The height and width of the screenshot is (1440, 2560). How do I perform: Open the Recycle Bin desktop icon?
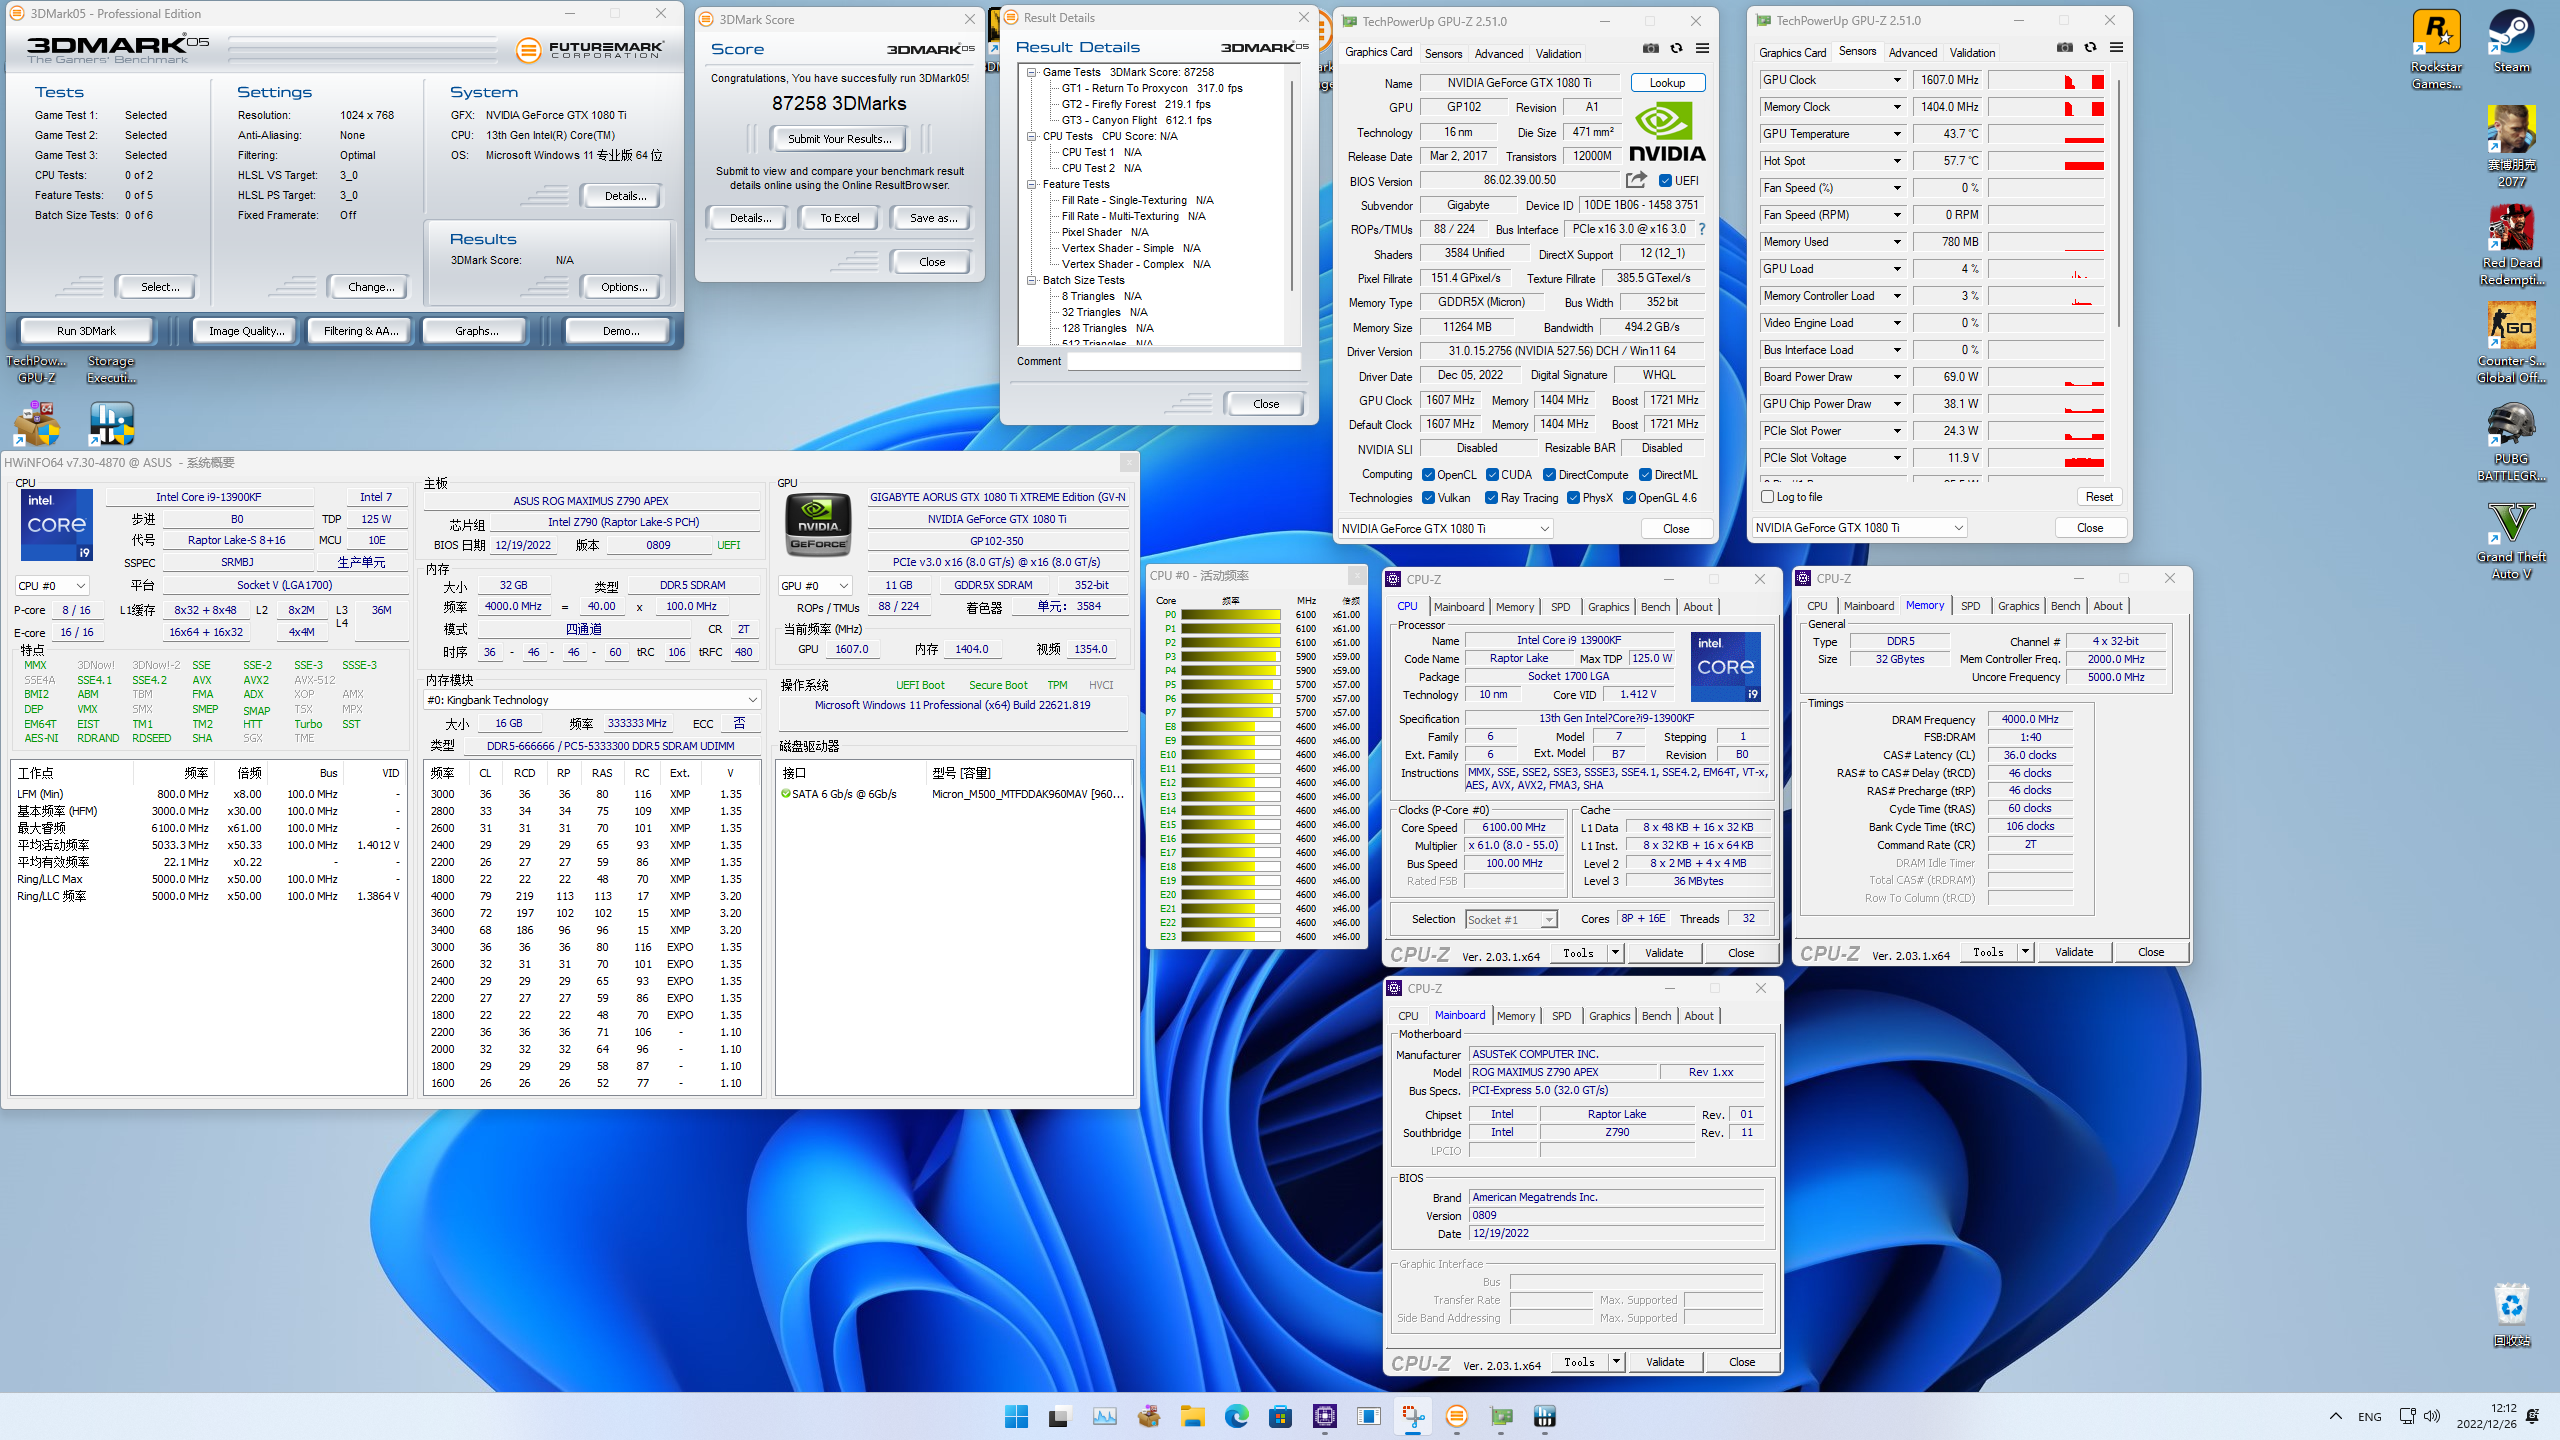click(x=2511, y=1315)
